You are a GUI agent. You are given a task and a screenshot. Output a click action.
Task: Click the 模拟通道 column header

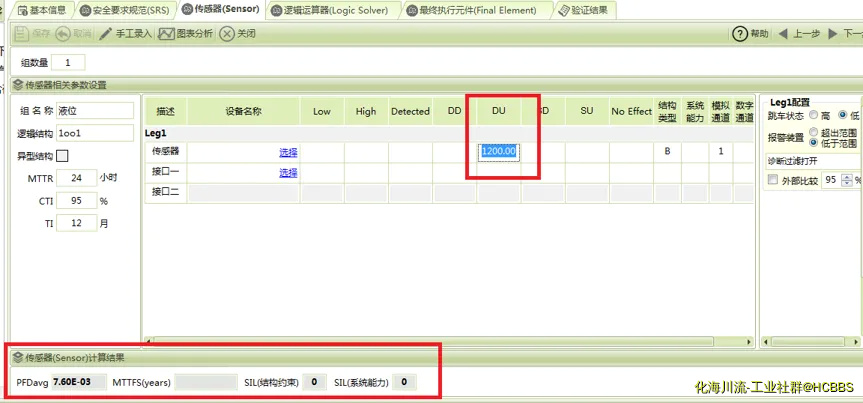click(x=721, y=111)
